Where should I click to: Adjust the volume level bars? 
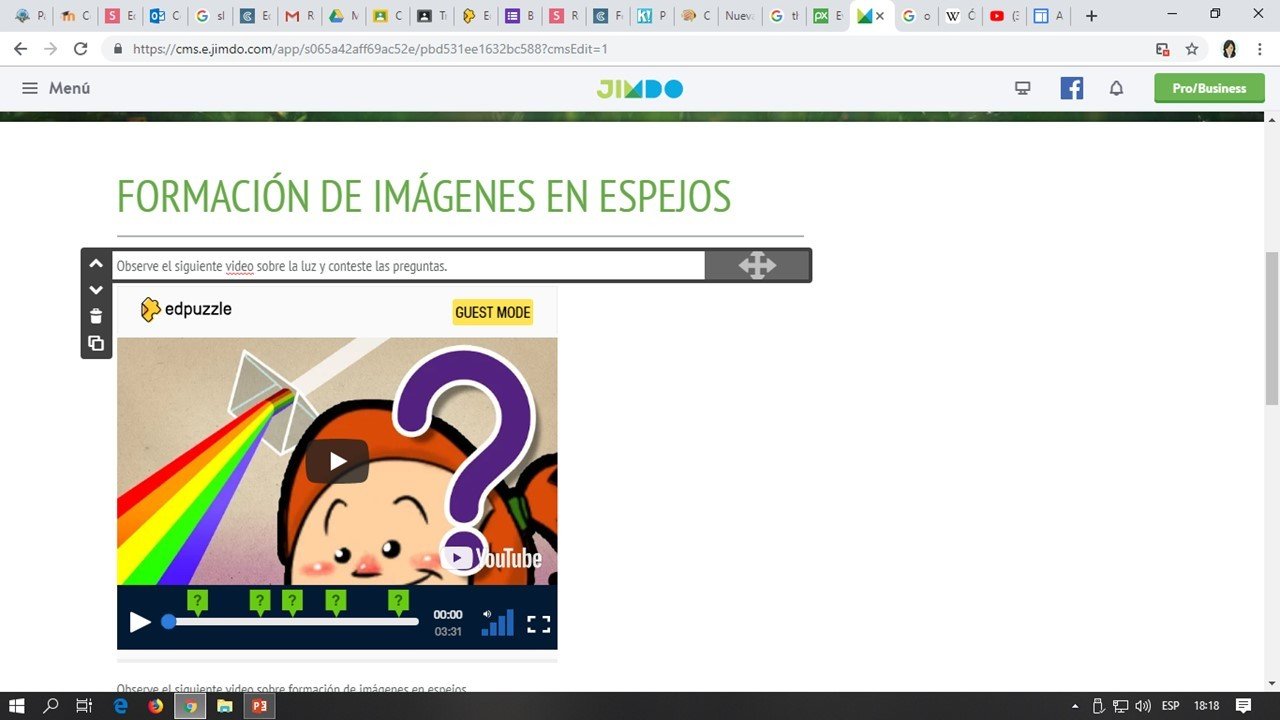(x=498, y=623)
